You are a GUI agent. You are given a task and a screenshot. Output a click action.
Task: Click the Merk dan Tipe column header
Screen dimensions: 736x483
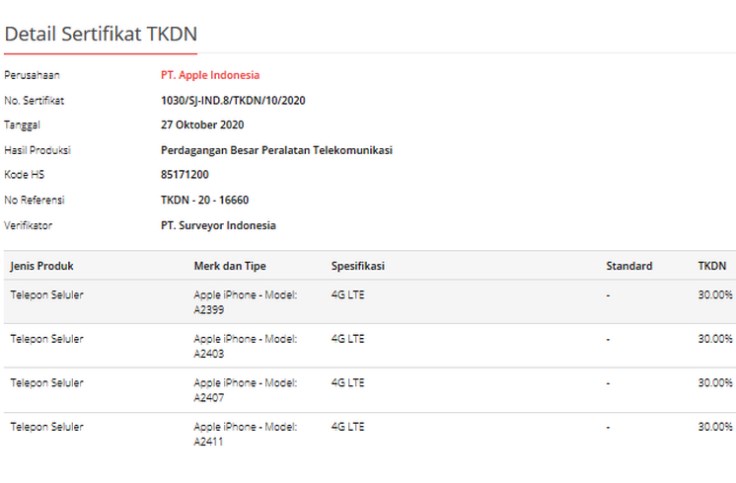click(230, 266)
